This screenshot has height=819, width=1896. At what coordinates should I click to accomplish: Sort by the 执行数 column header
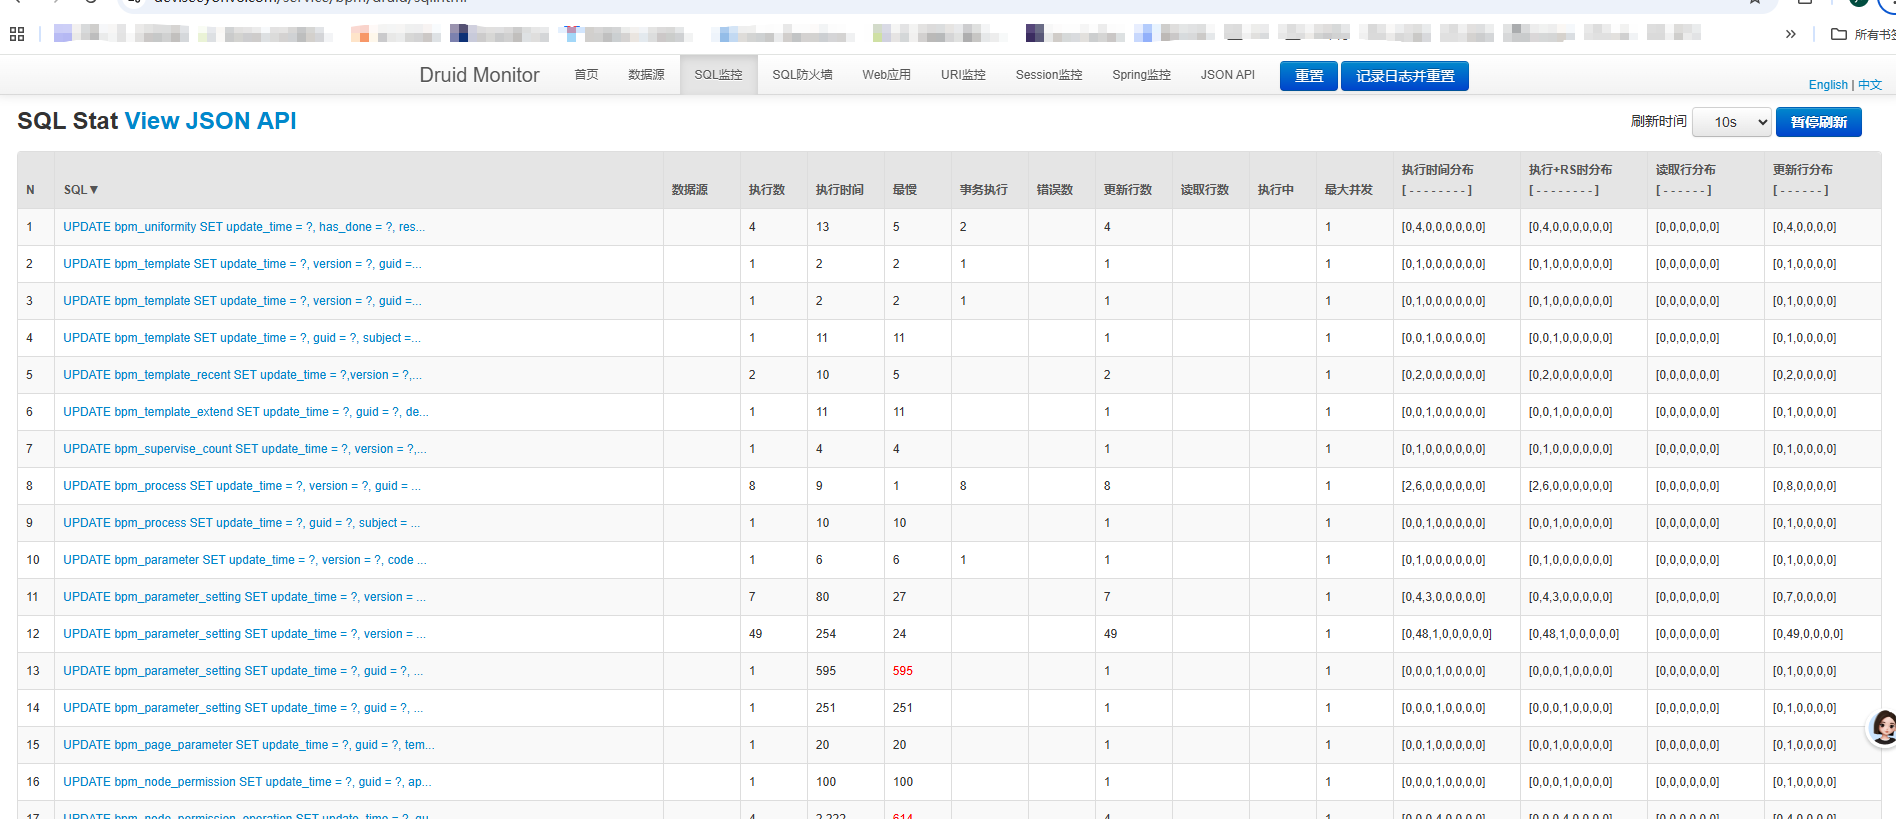point(767,190)
